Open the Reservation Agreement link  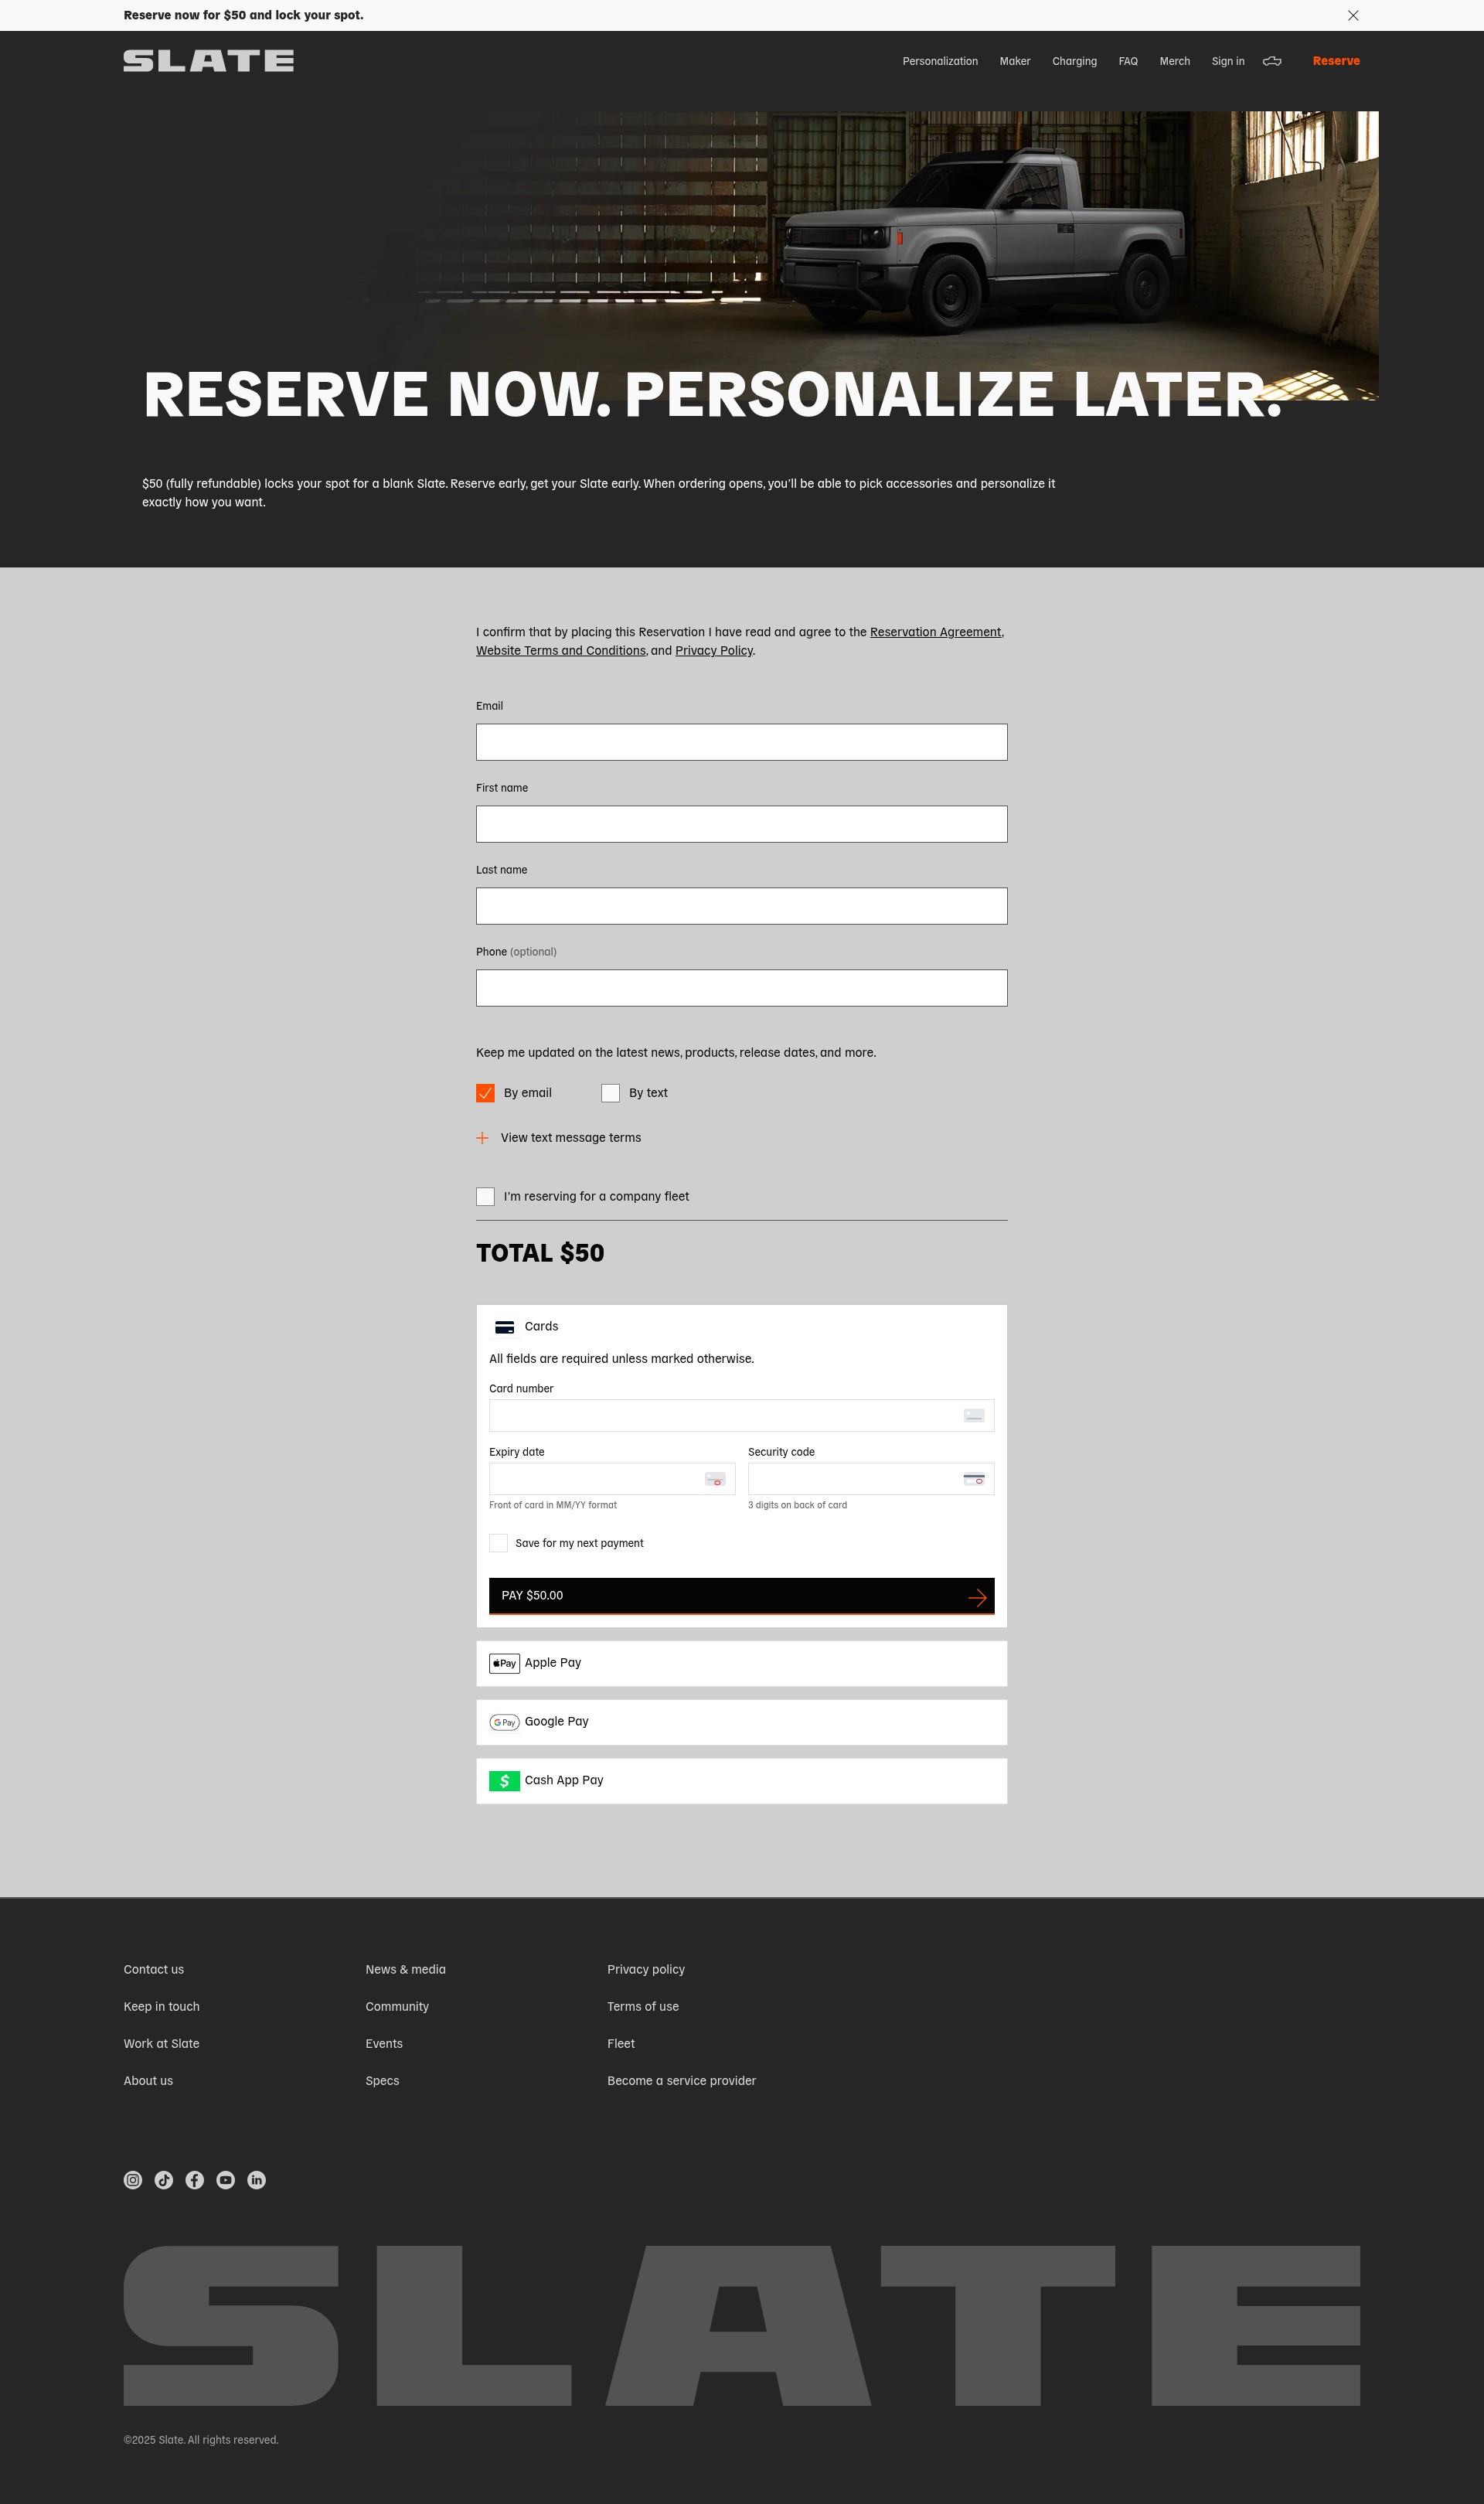[x=935, y=632]
